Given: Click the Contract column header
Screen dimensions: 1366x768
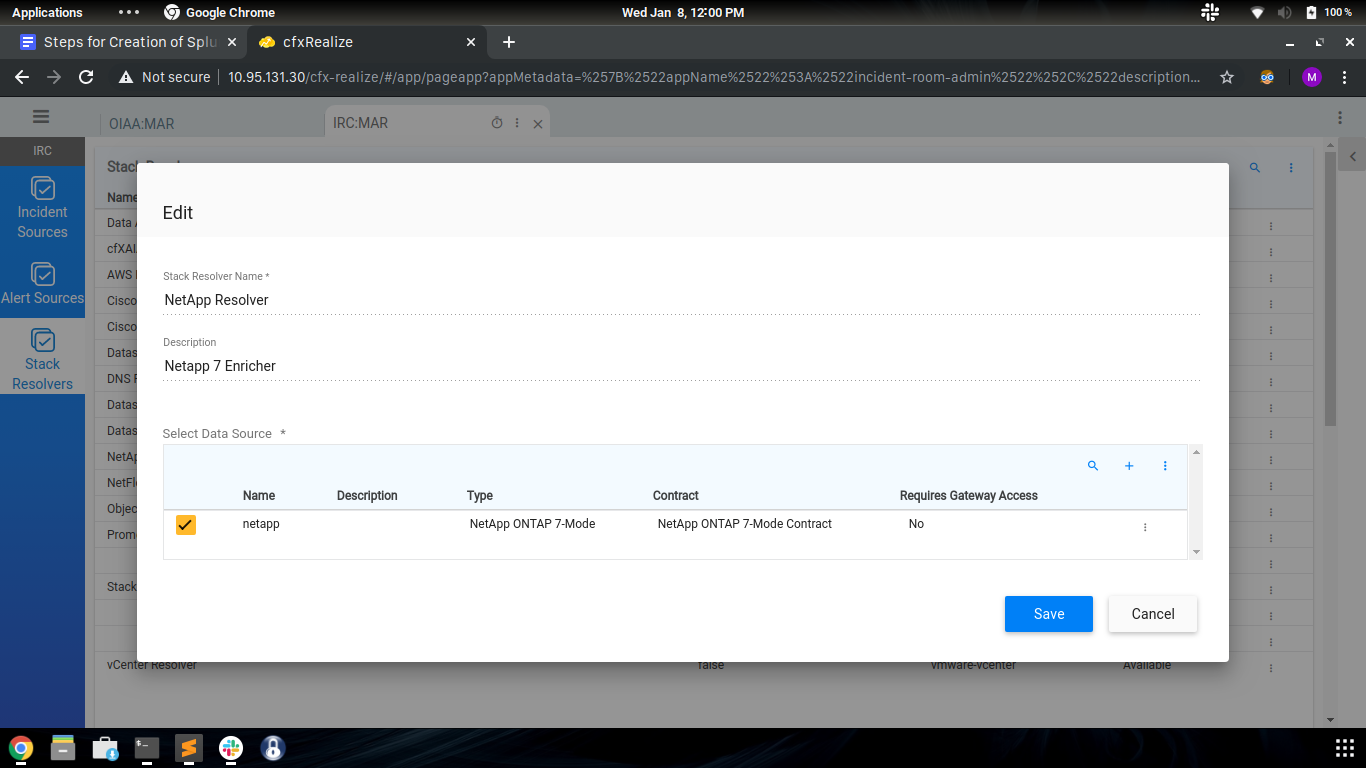Looking at the screenshot, I should tap(676, 496).
